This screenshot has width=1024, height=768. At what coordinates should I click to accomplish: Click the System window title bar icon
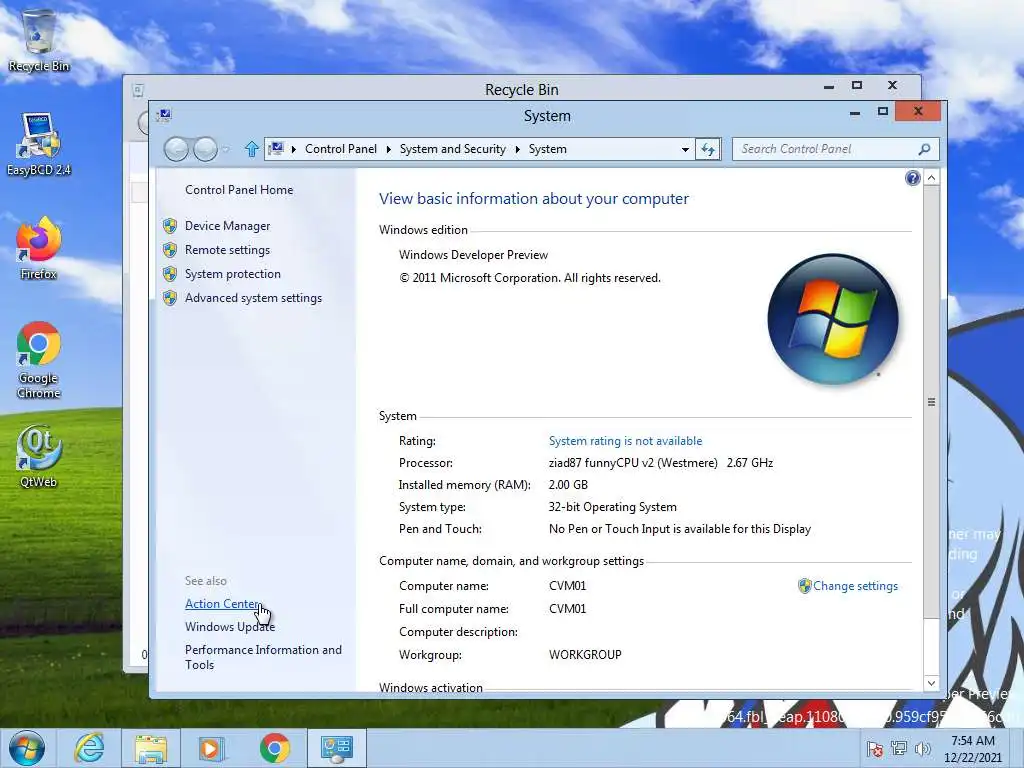coord(163,116)
